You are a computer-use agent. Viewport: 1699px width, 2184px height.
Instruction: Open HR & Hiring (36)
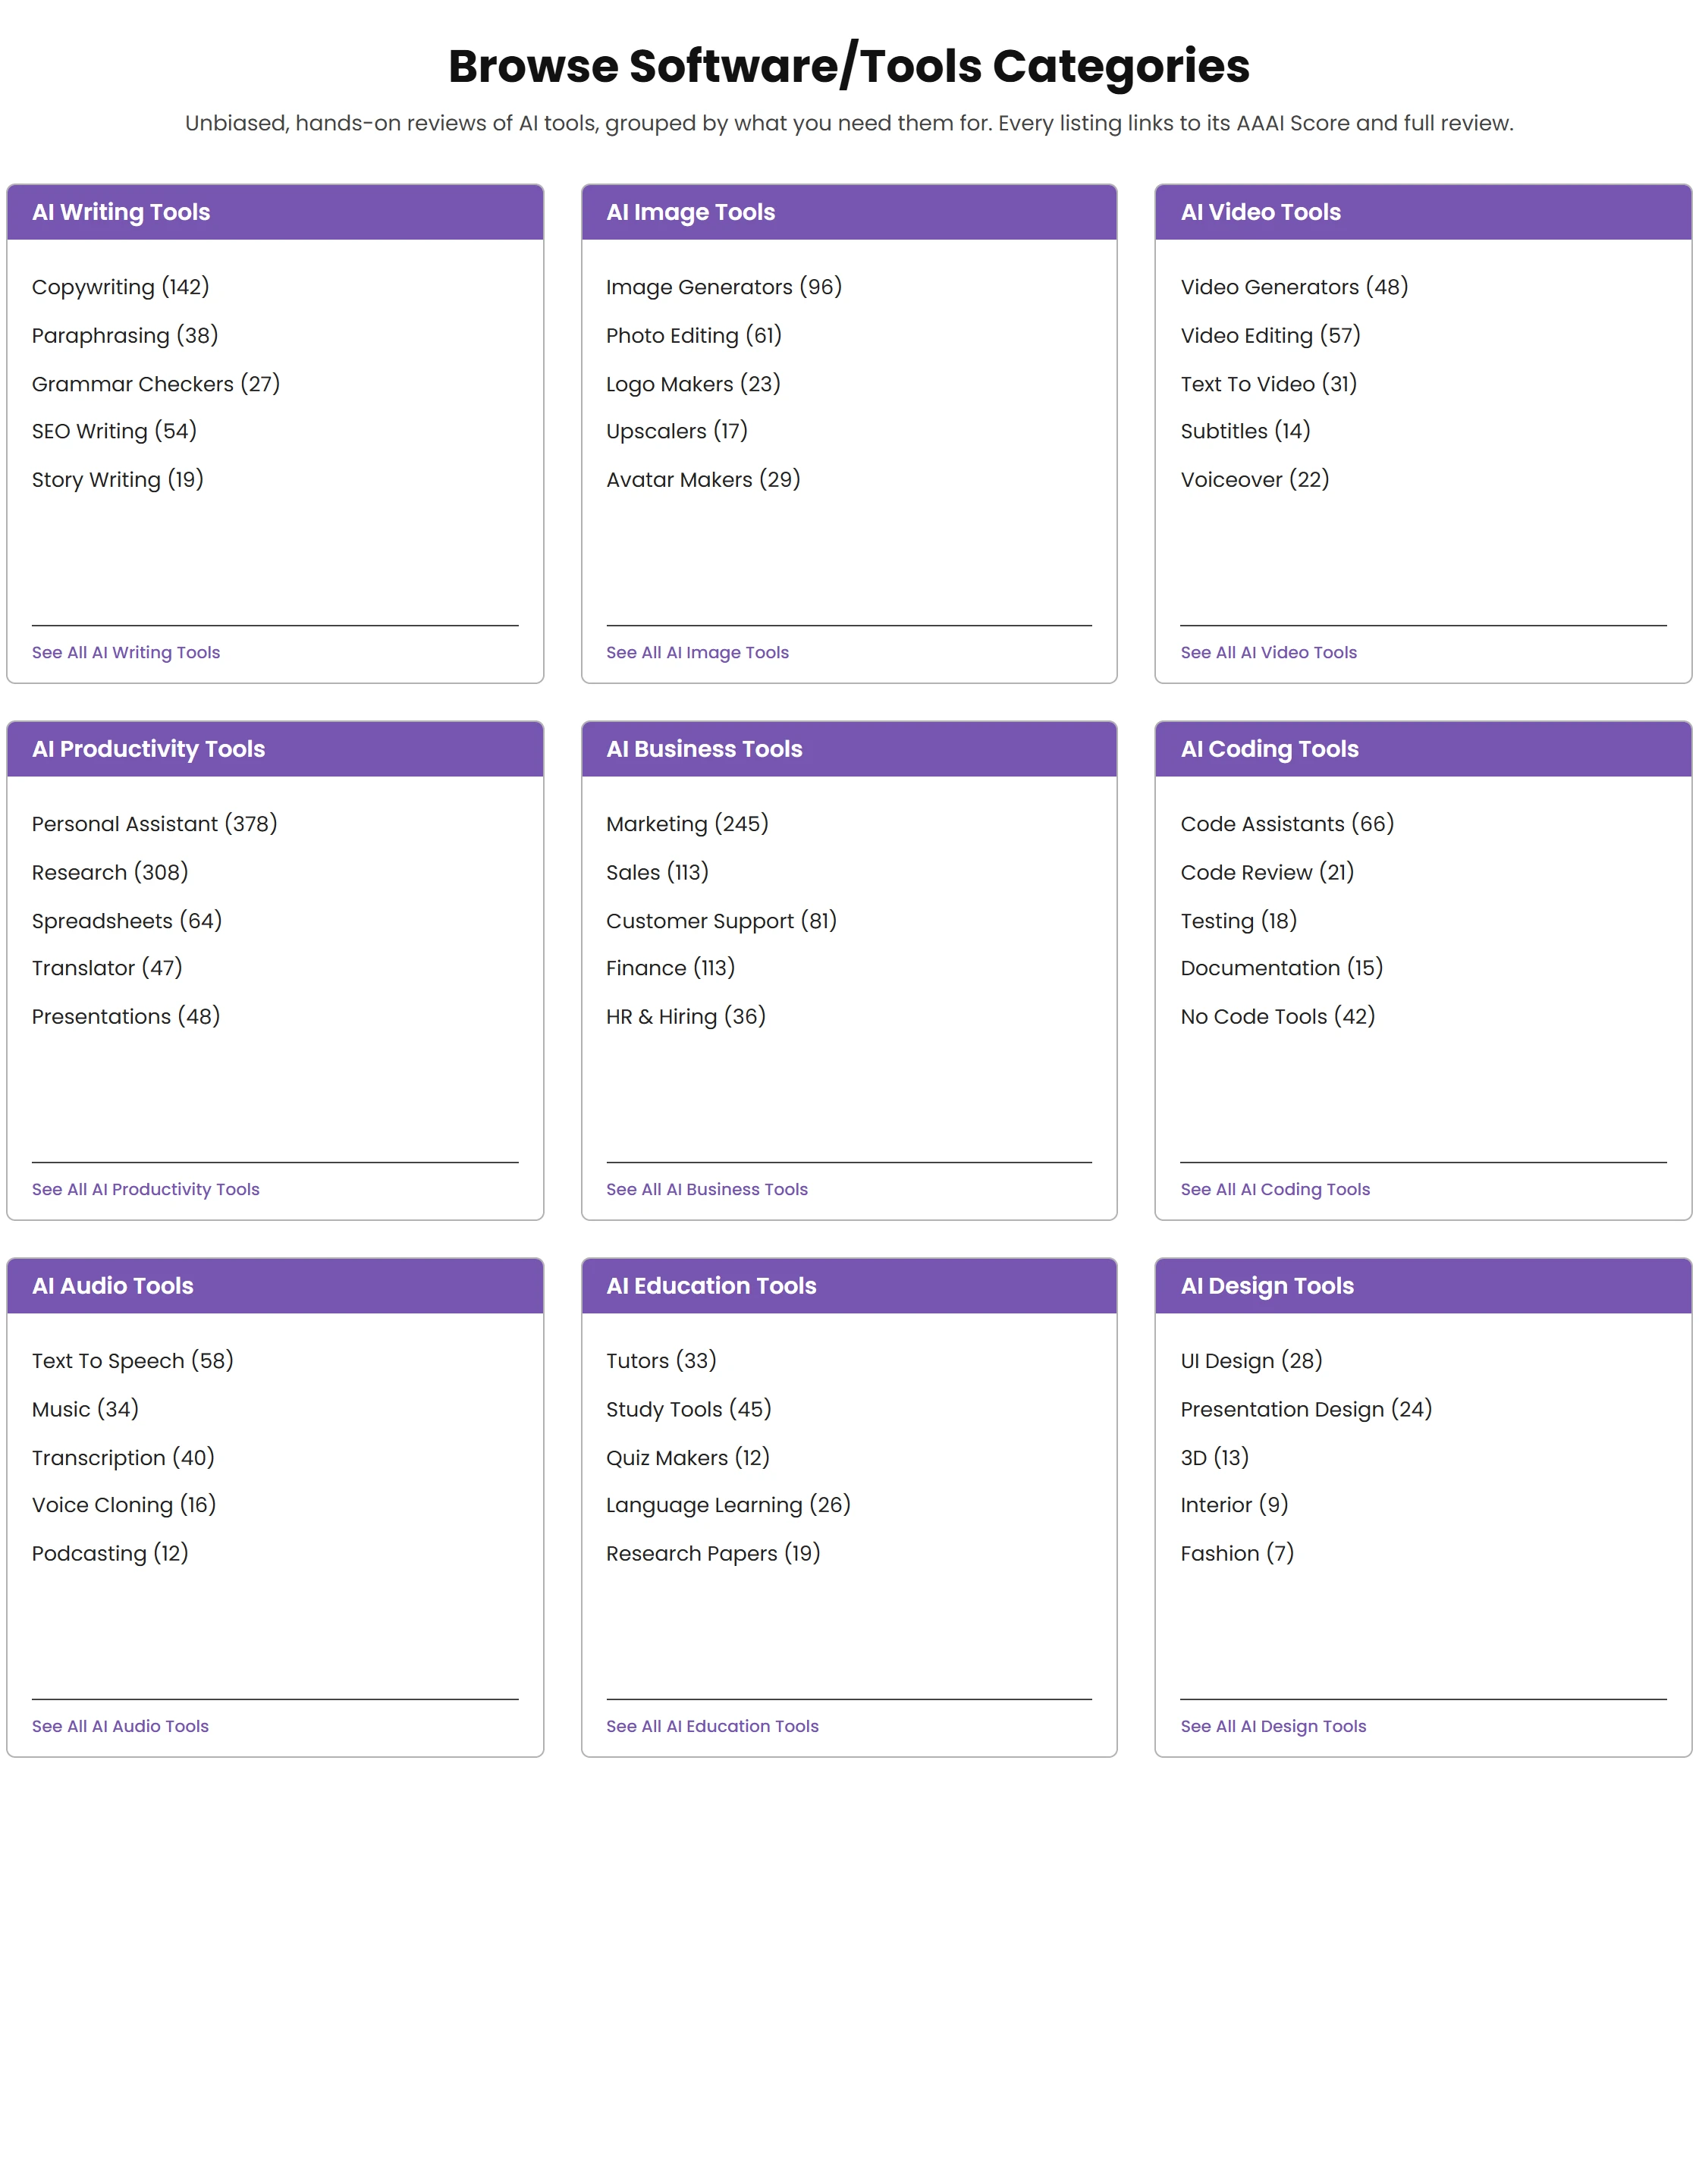coord(686,1016)
